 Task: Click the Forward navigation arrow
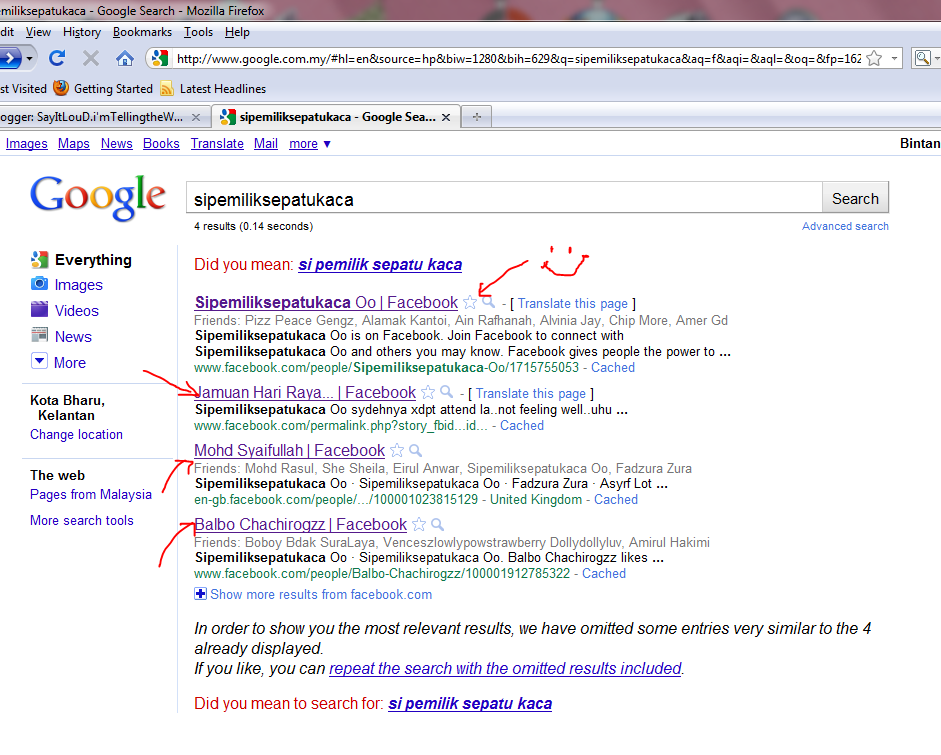10,58
